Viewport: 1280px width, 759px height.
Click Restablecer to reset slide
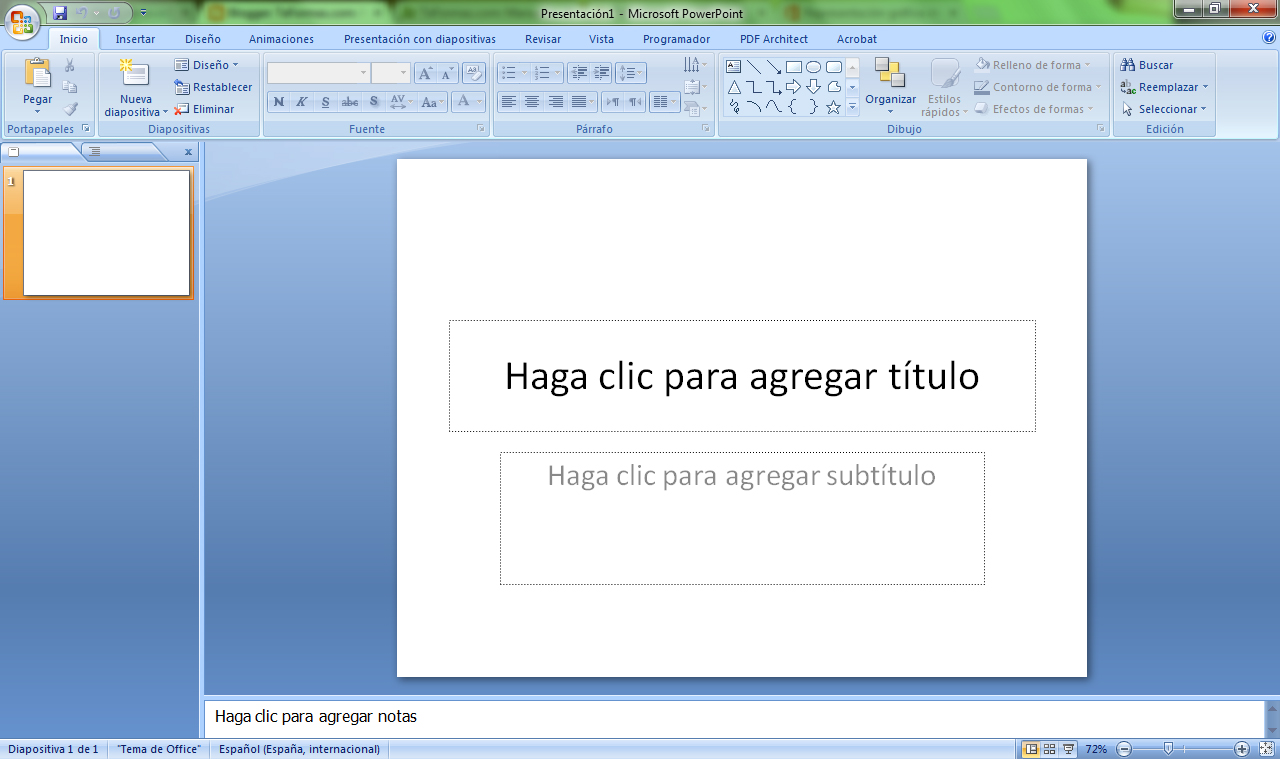[x=213, y=87]
